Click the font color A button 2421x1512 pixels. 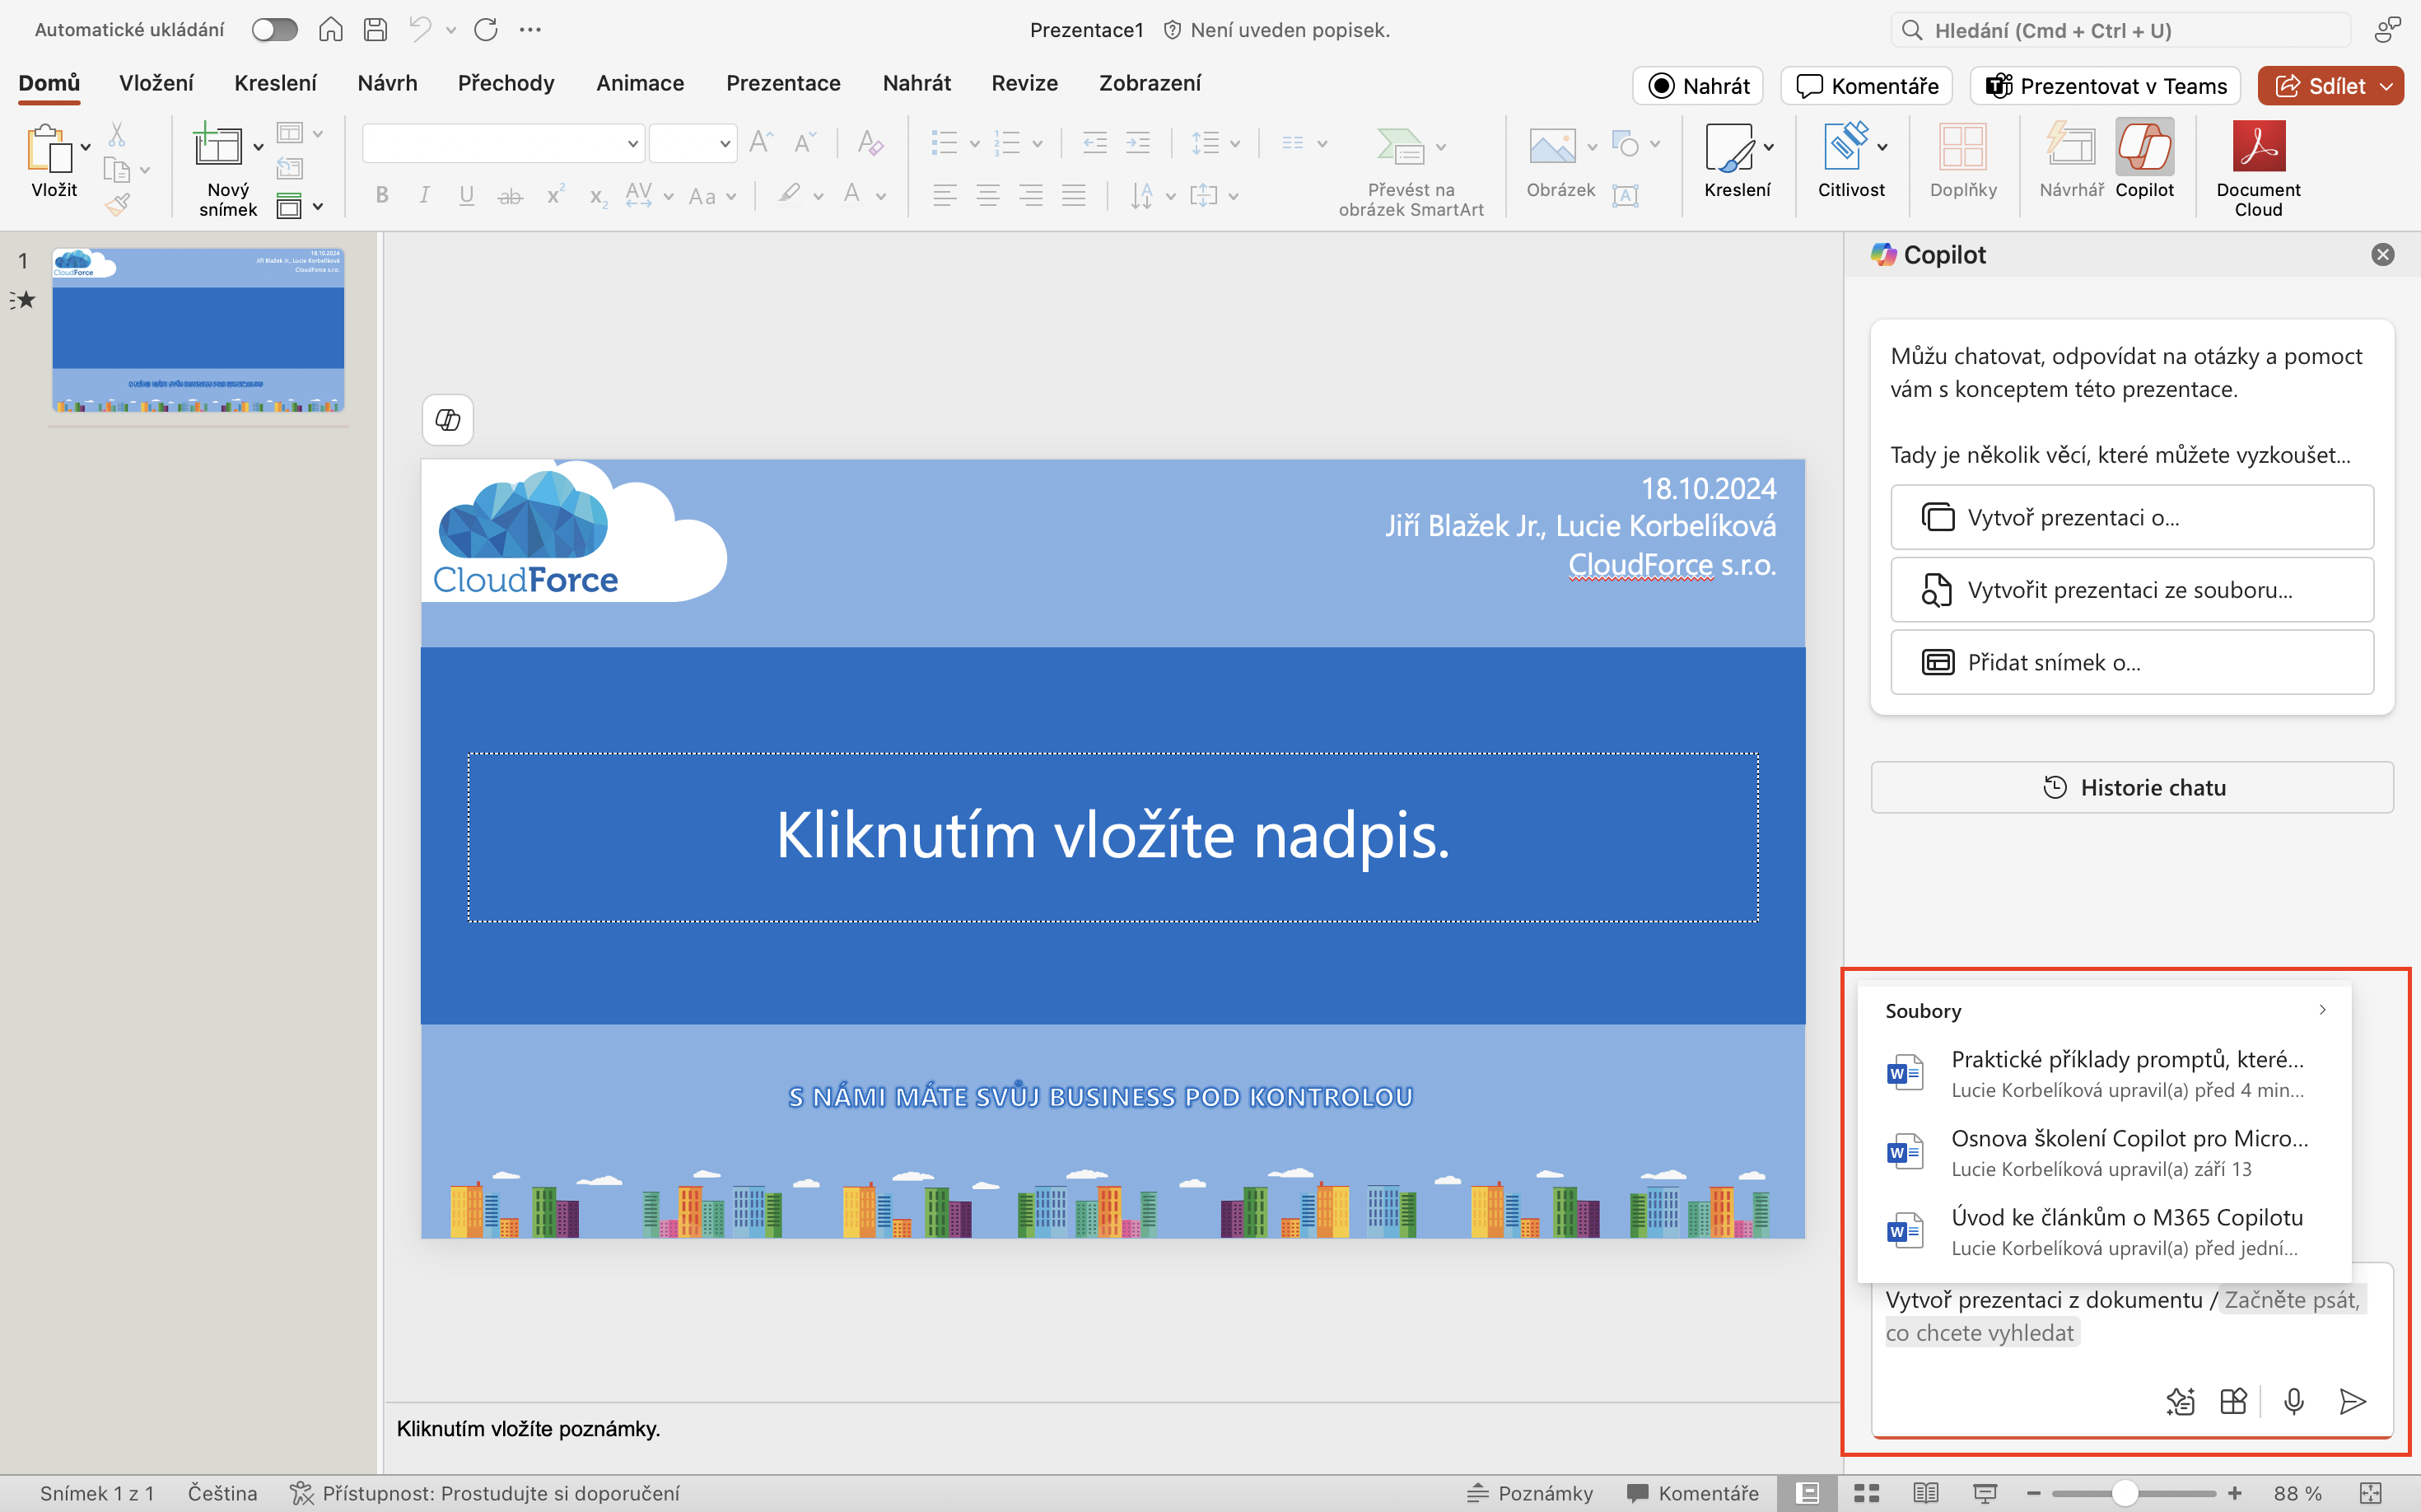[852, 194]
